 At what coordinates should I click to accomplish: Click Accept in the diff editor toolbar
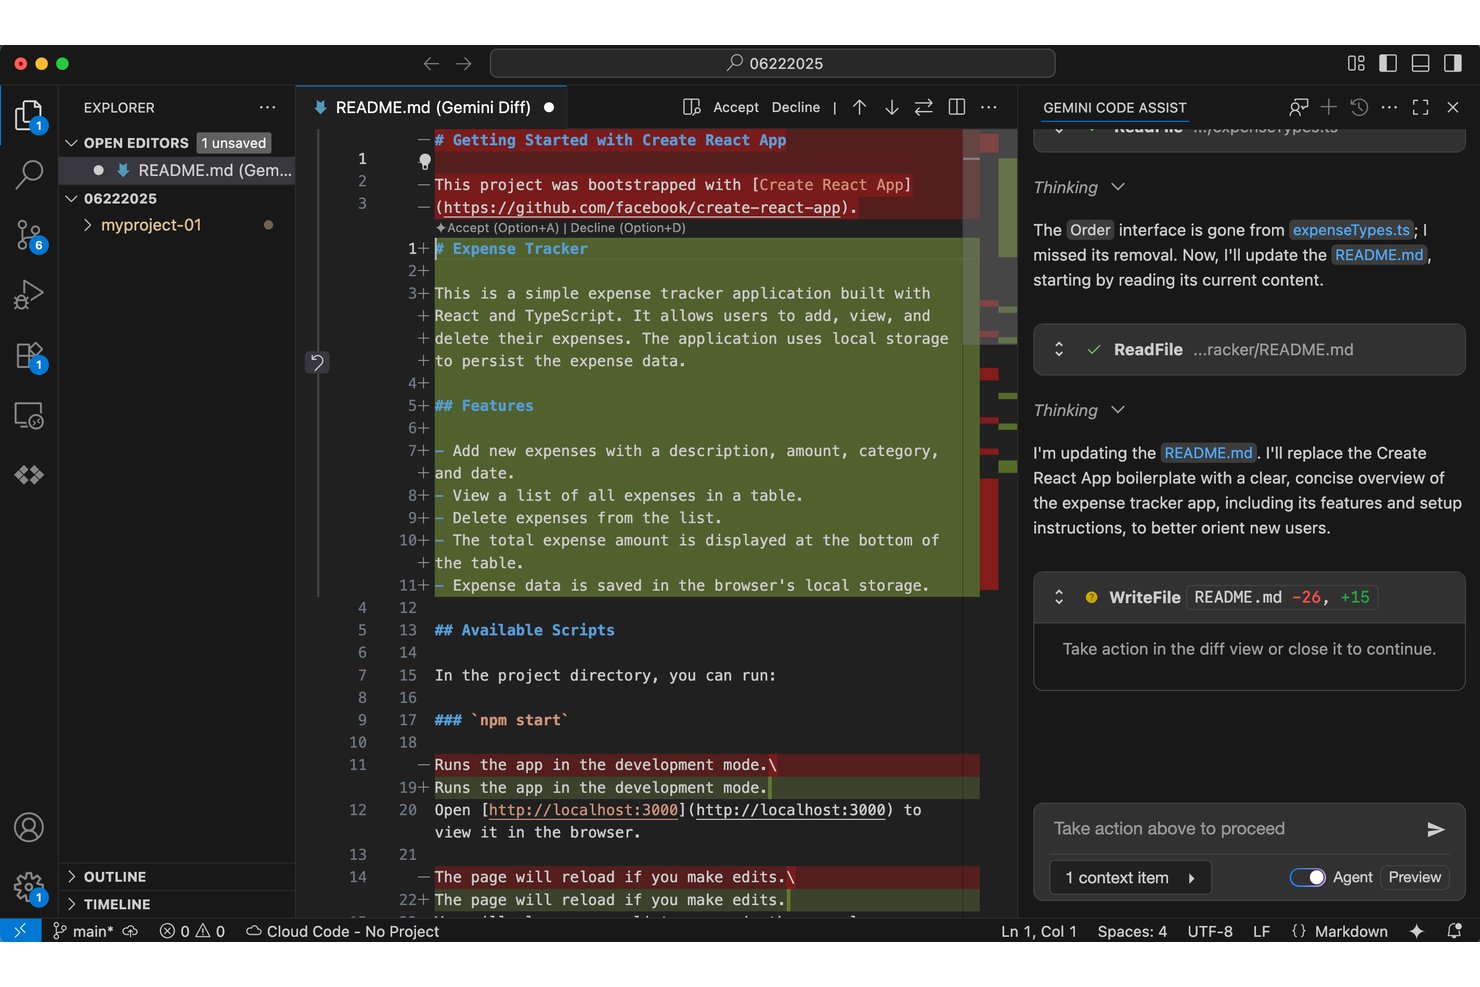pyautogui.click(x=736, y=107)
